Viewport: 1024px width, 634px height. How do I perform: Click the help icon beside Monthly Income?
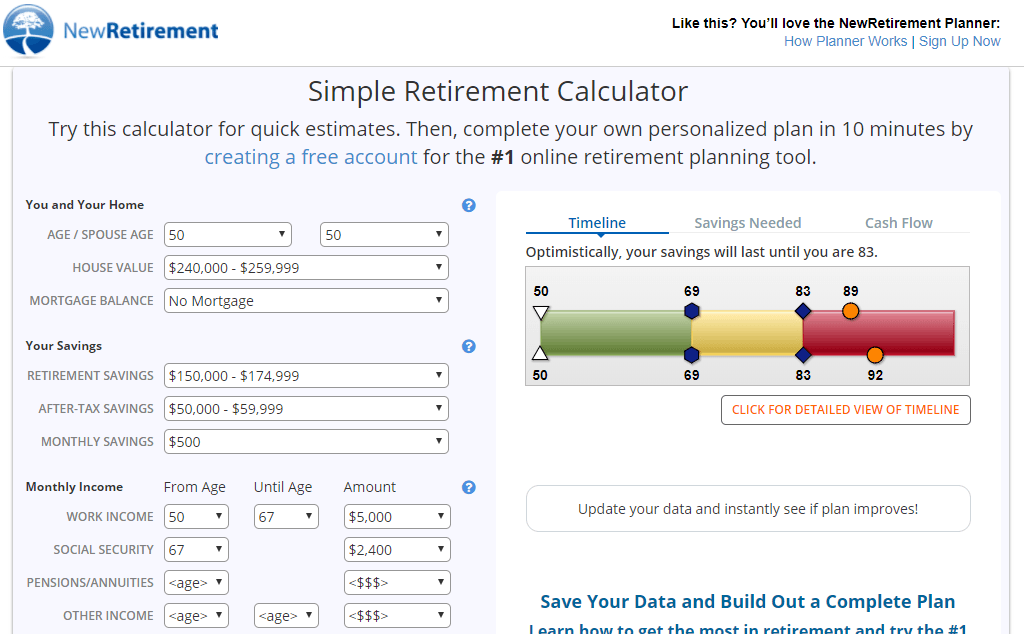468,487
